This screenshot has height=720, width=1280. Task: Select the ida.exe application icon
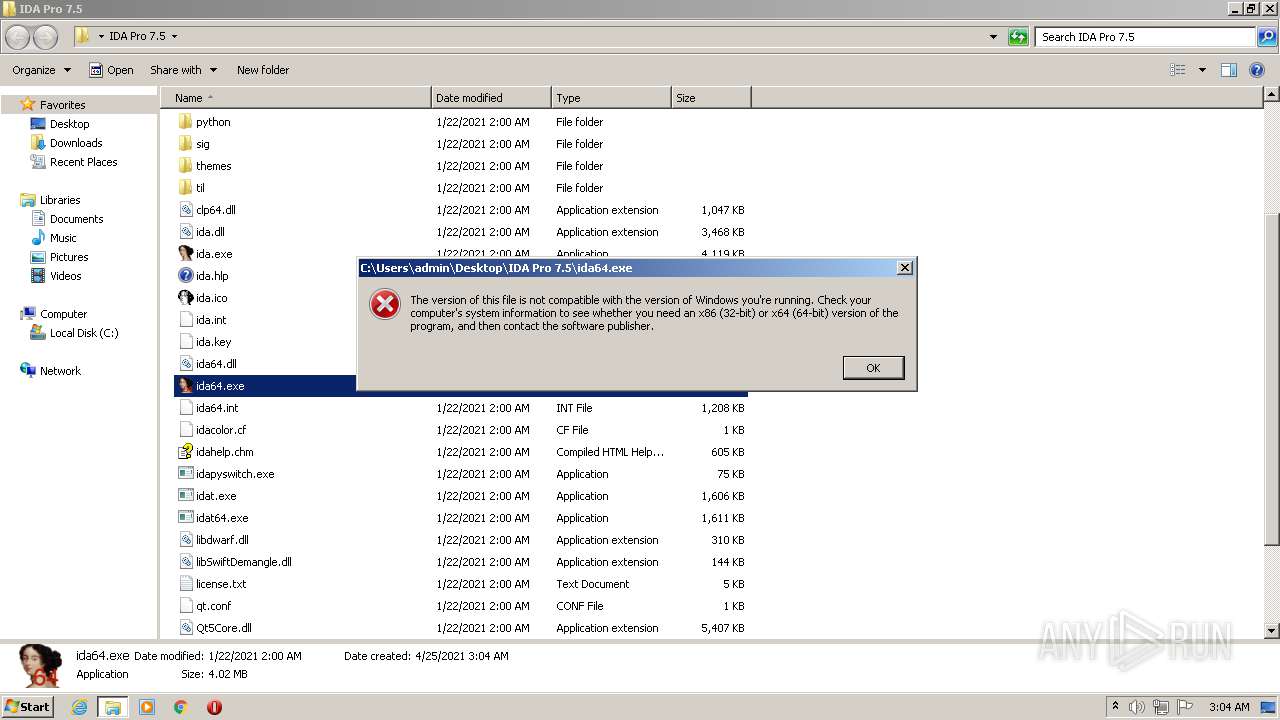[x=185, y=254]
